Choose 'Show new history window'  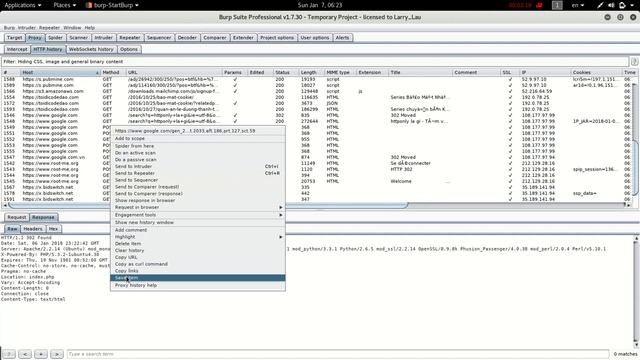coord(198,222)
